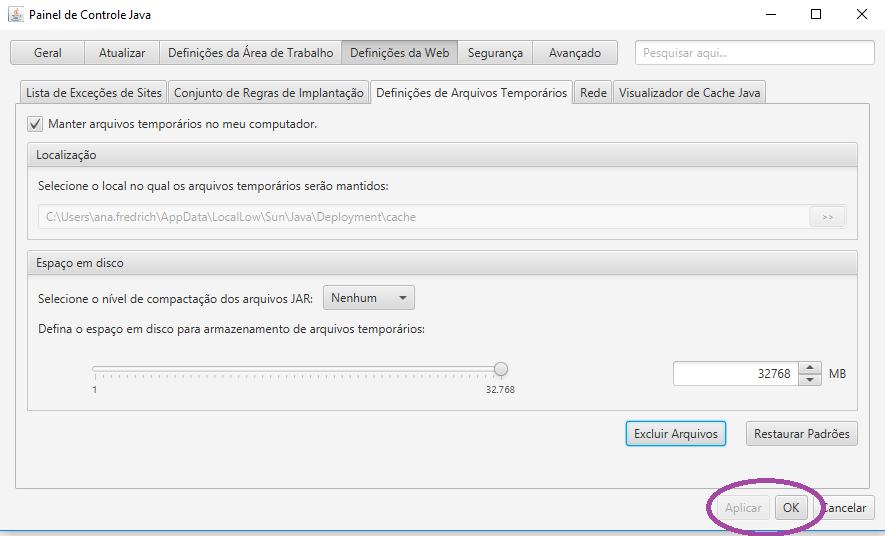The height and width of the screenshot is (536, 885).
Task: Maximize the Painel de Controle Java window
Action: tap(816, 15)
